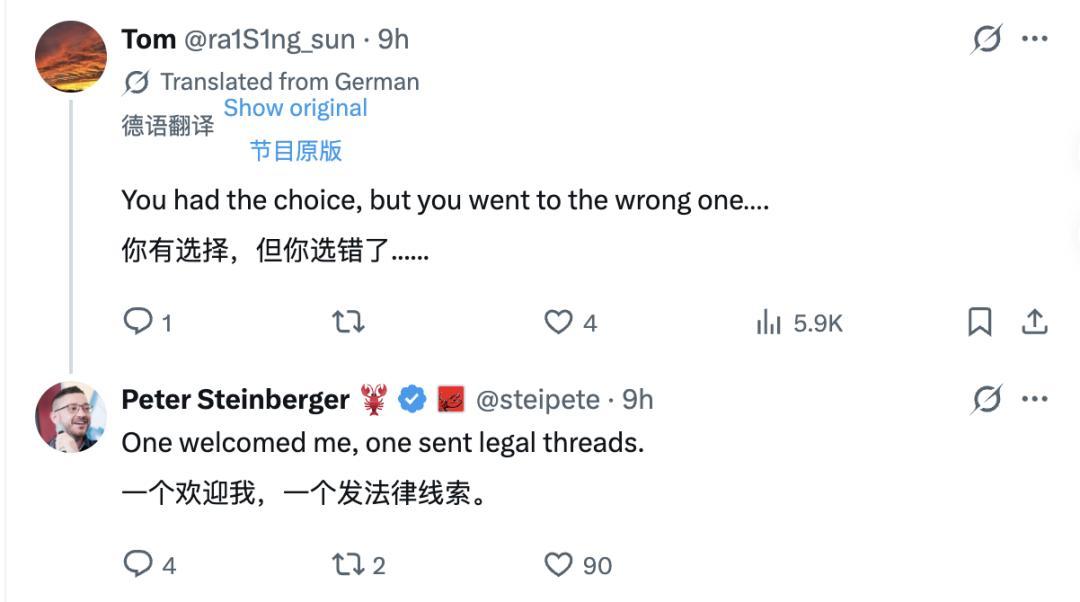Image resolution: width=1080 pixels, height=602 pixels.
Task: View analytics for Tom's tweet
Action: coord(769,322)
